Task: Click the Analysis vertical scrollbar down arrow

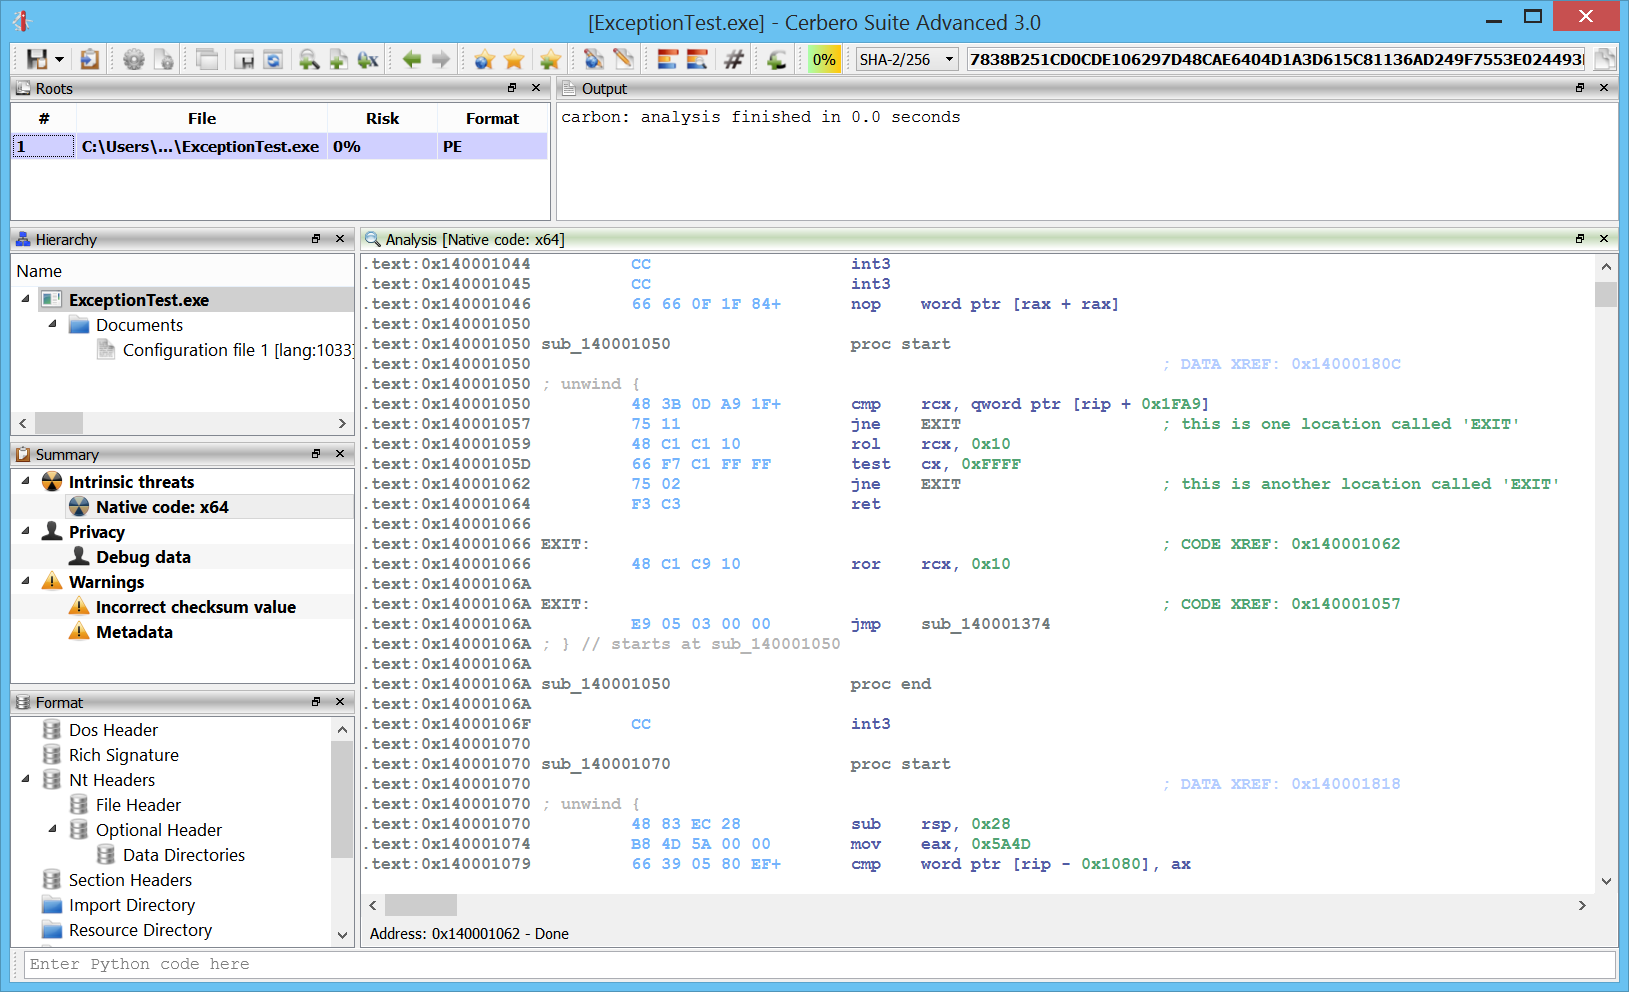Action: pos(1606,881)
